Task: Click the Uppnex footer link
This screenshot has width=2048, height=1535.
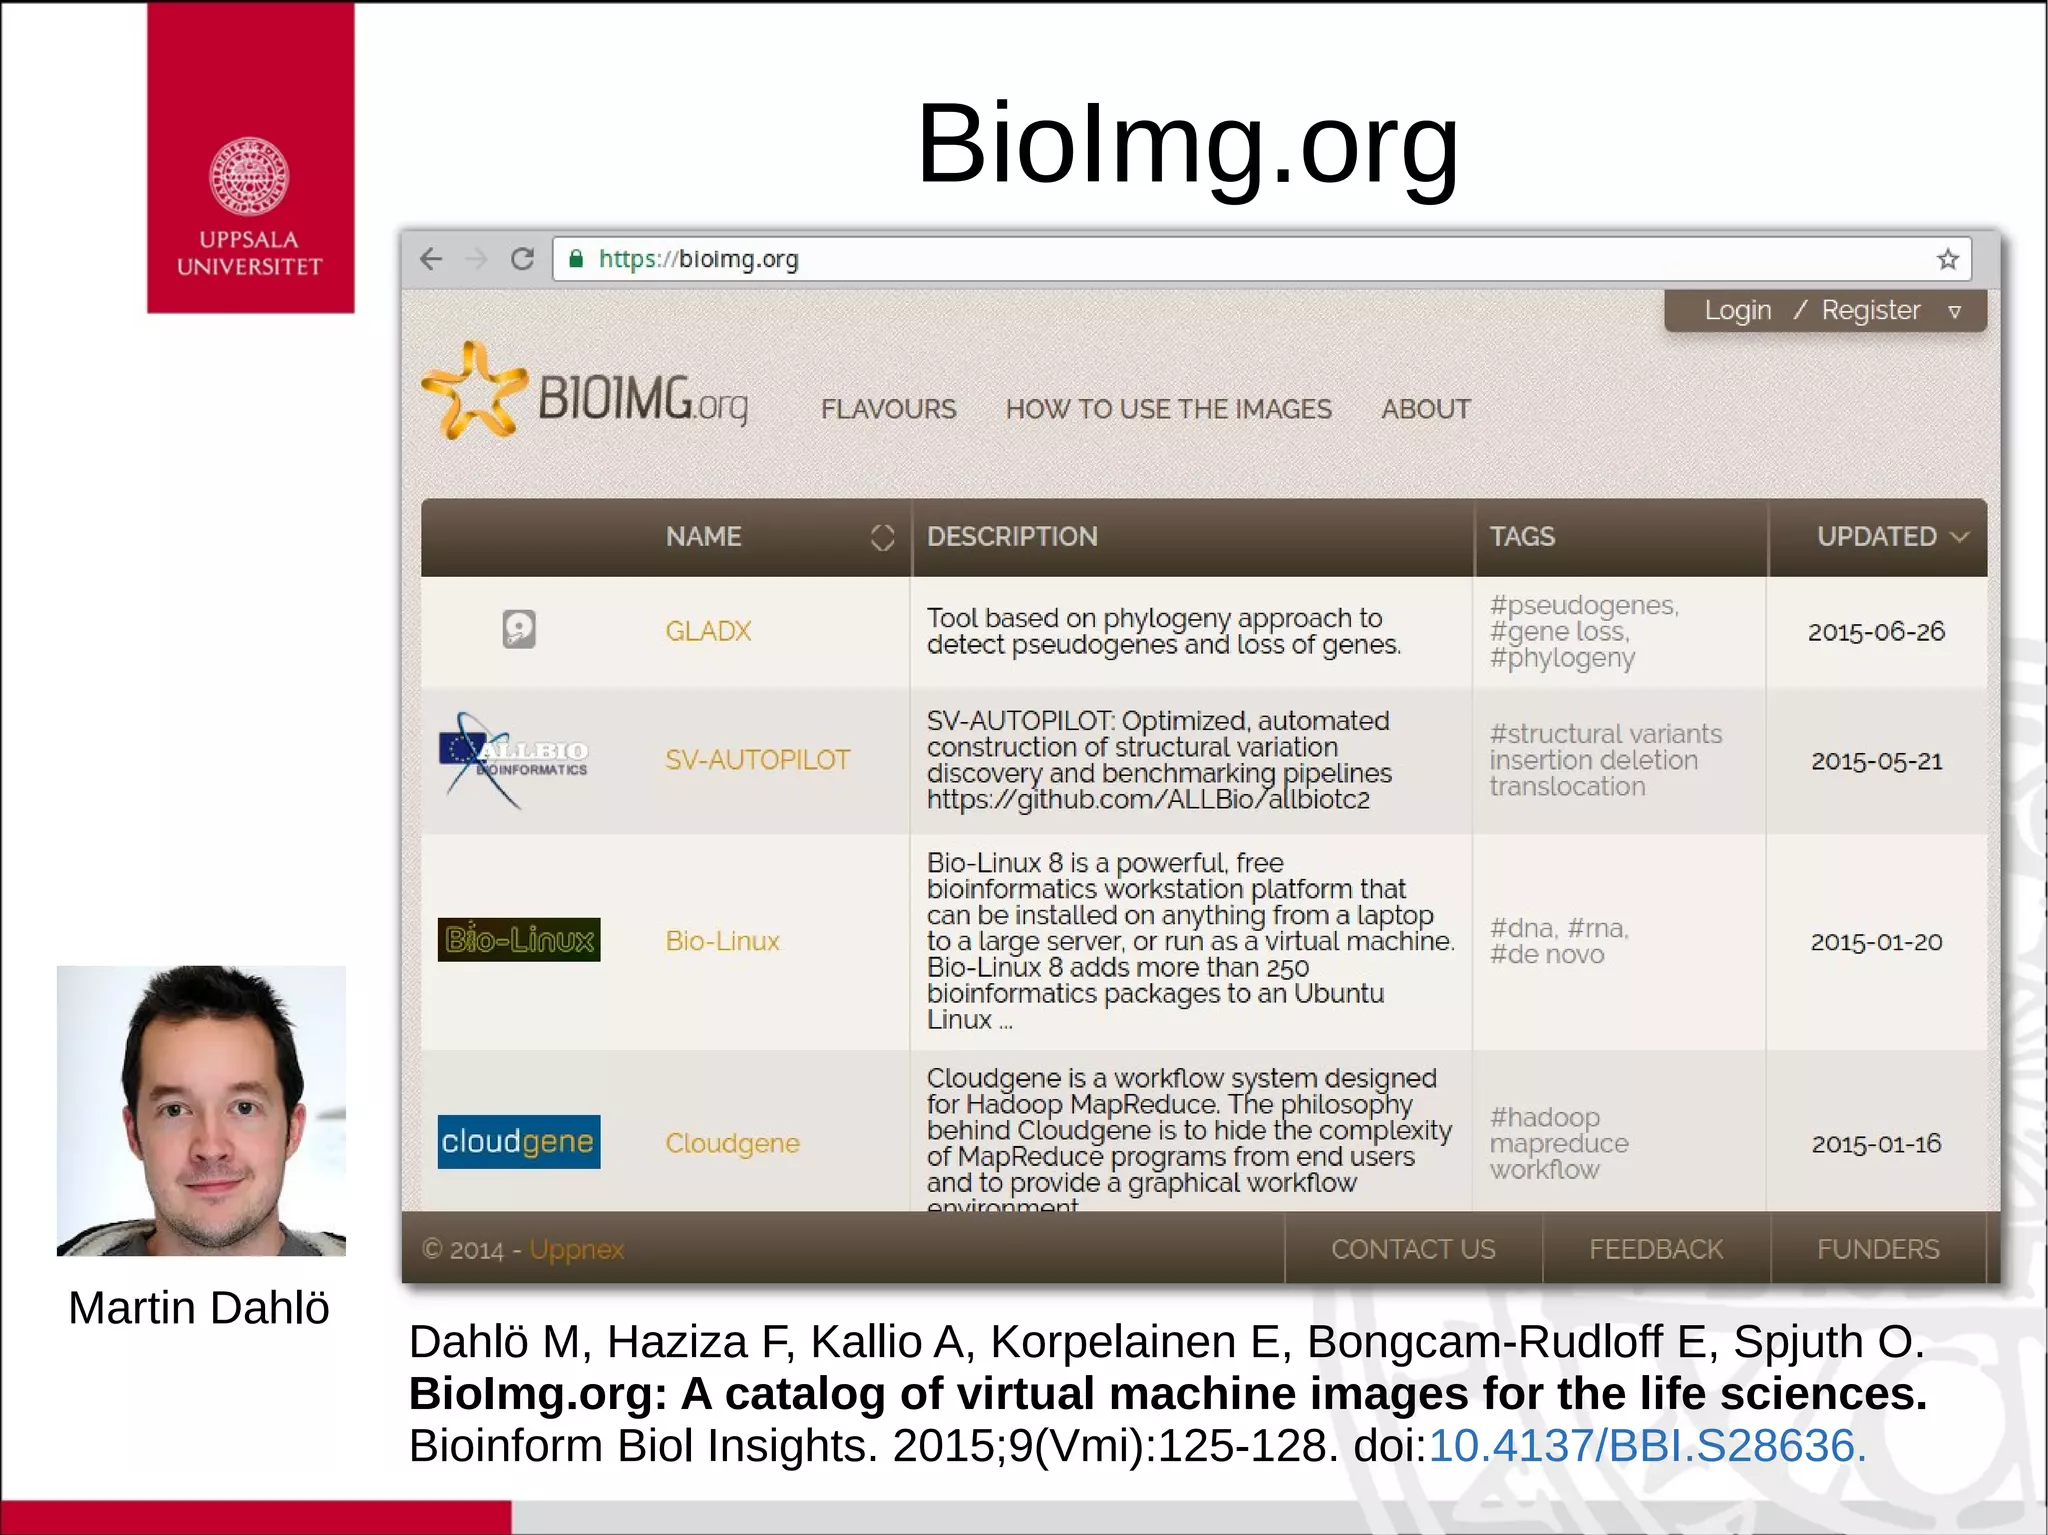Action: 576,1249
